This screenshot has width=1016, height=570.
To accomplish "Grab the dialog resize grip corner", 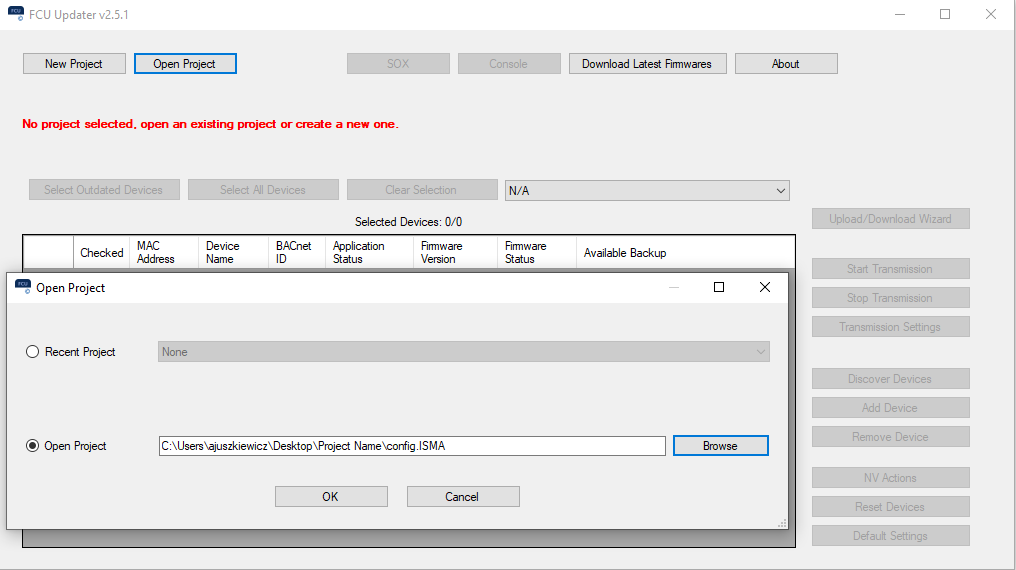I will (x=782, y=524).
